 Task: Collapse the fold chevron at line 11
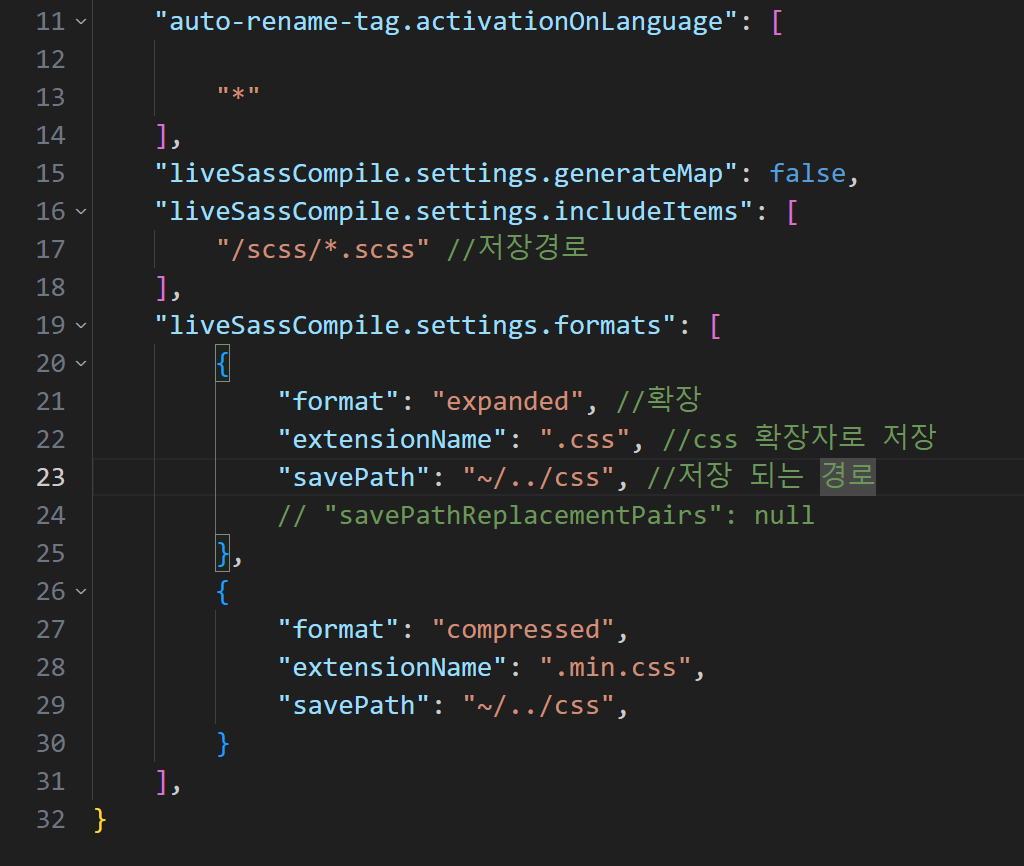point(81,22)
